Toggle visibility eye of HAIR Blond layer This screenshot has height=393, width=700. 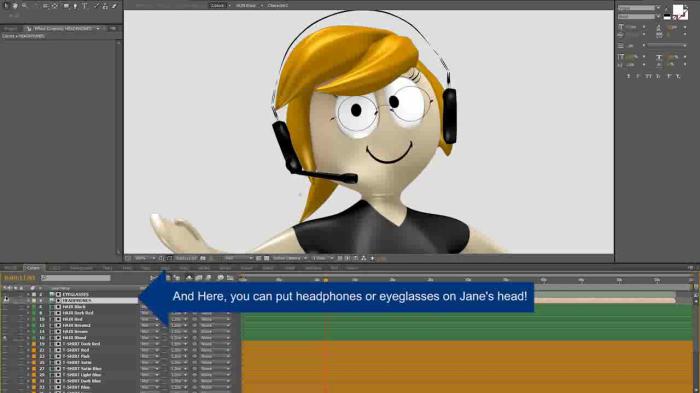pyautogui.click(x=6, y=338)
